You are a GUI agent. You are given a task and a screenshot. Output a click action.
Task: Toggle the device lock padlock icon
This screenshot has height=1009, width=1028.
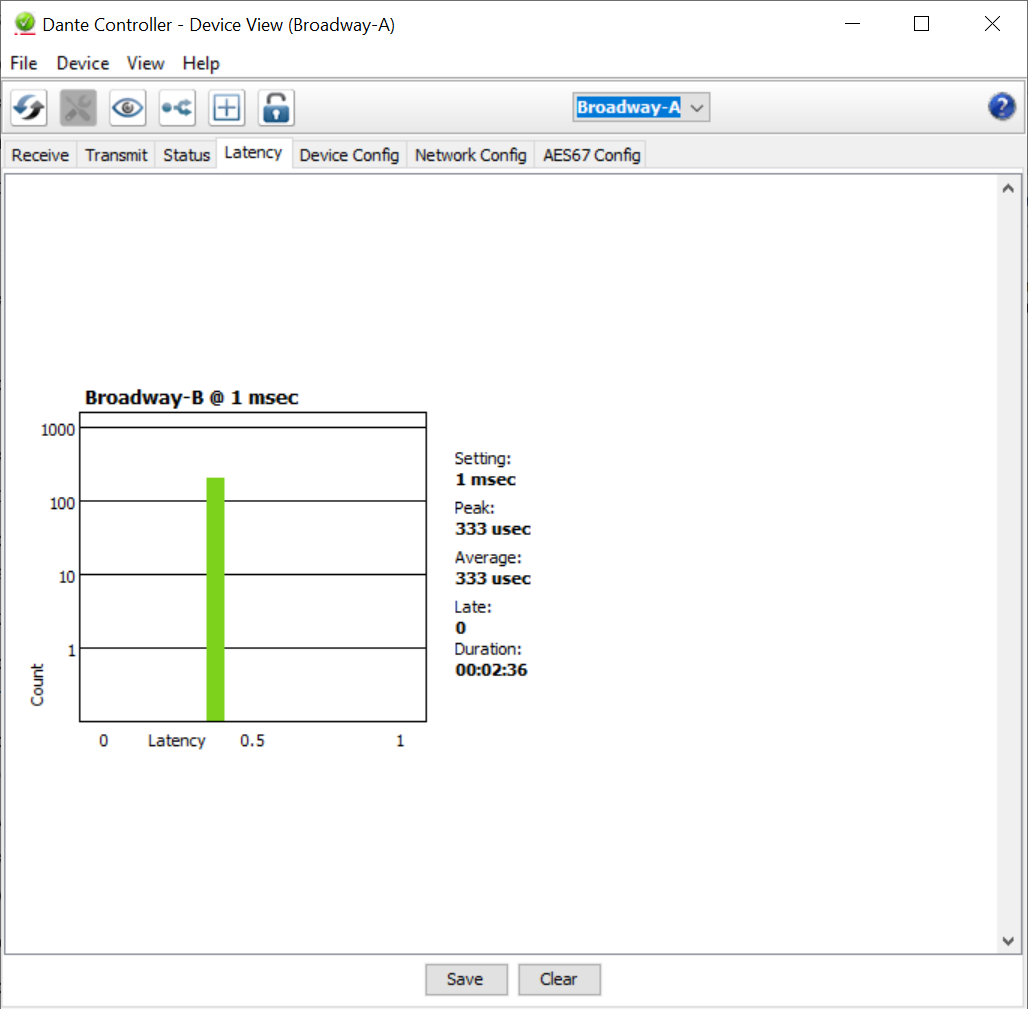coord(276,108)
